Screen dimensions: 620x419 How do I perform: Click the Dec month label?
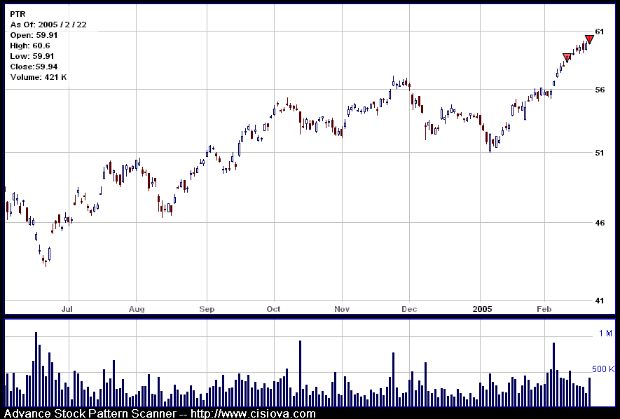[x=409, y=309]
